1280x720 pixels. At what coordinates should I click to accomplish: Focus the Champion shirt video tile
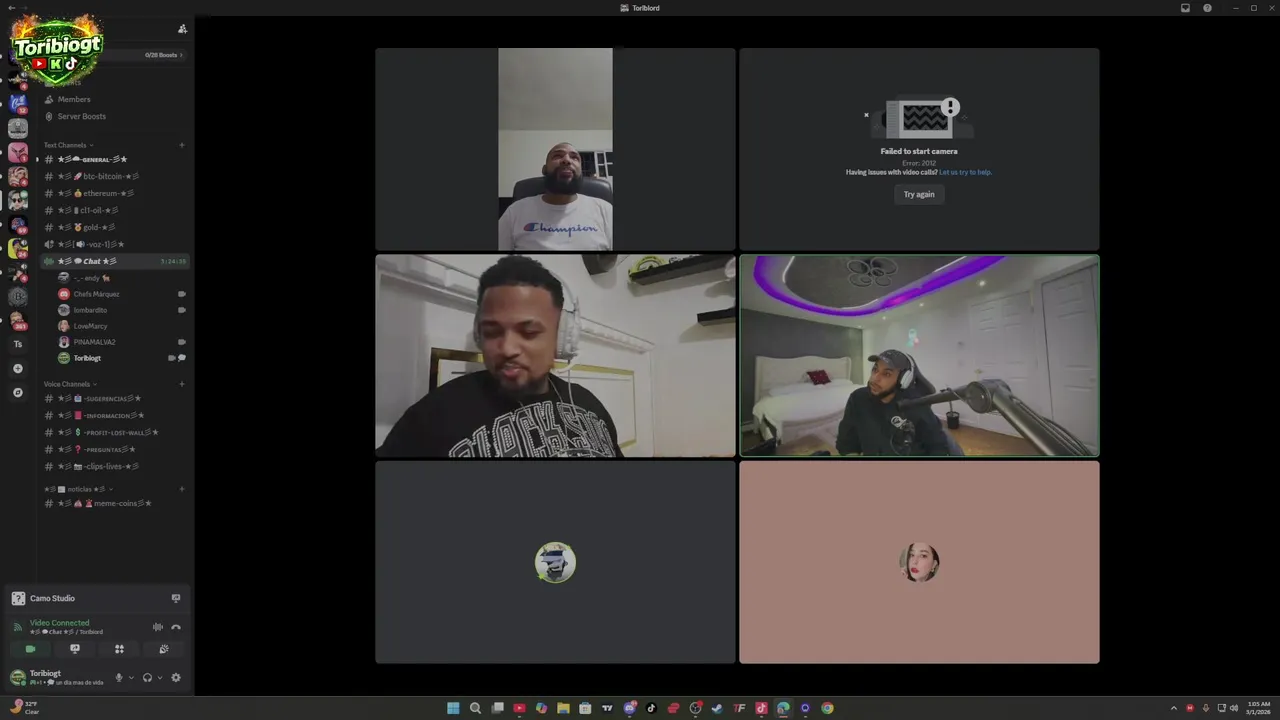point(555,149)
